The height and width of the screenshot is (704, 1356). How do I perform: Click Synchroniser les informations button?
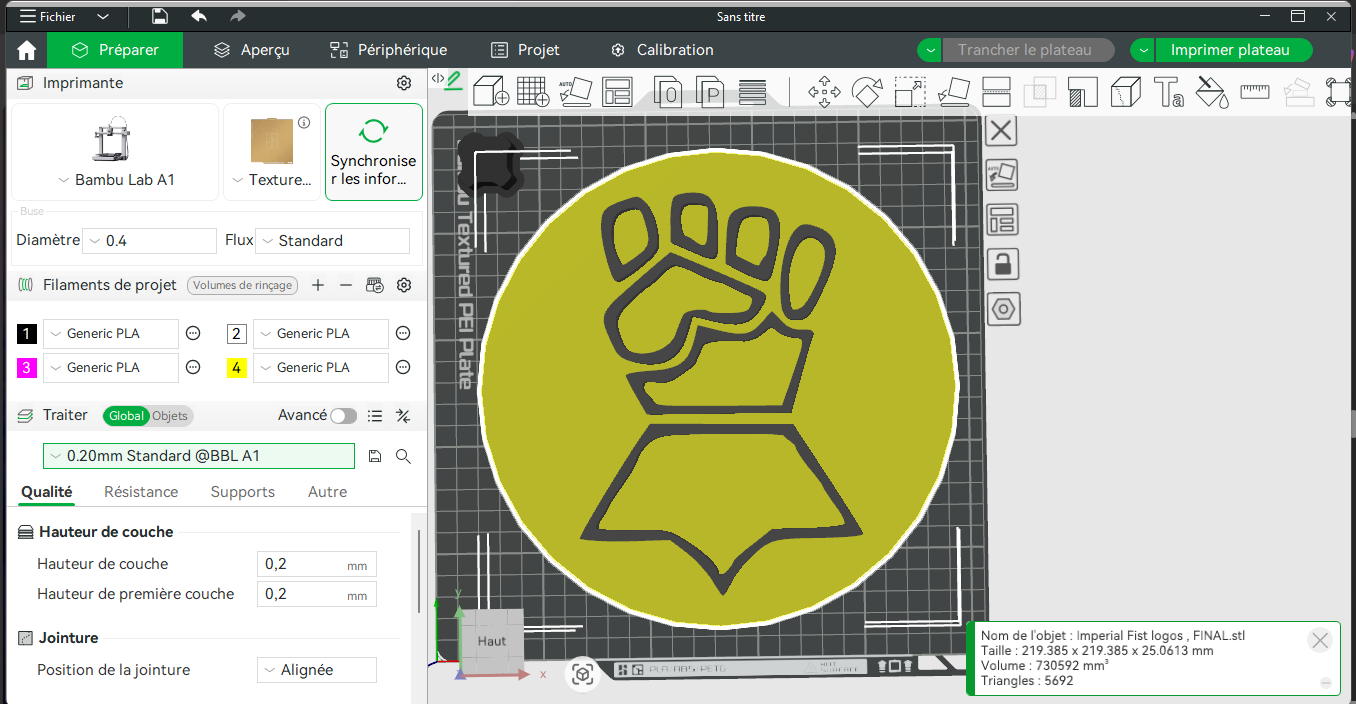pos(374,152)
